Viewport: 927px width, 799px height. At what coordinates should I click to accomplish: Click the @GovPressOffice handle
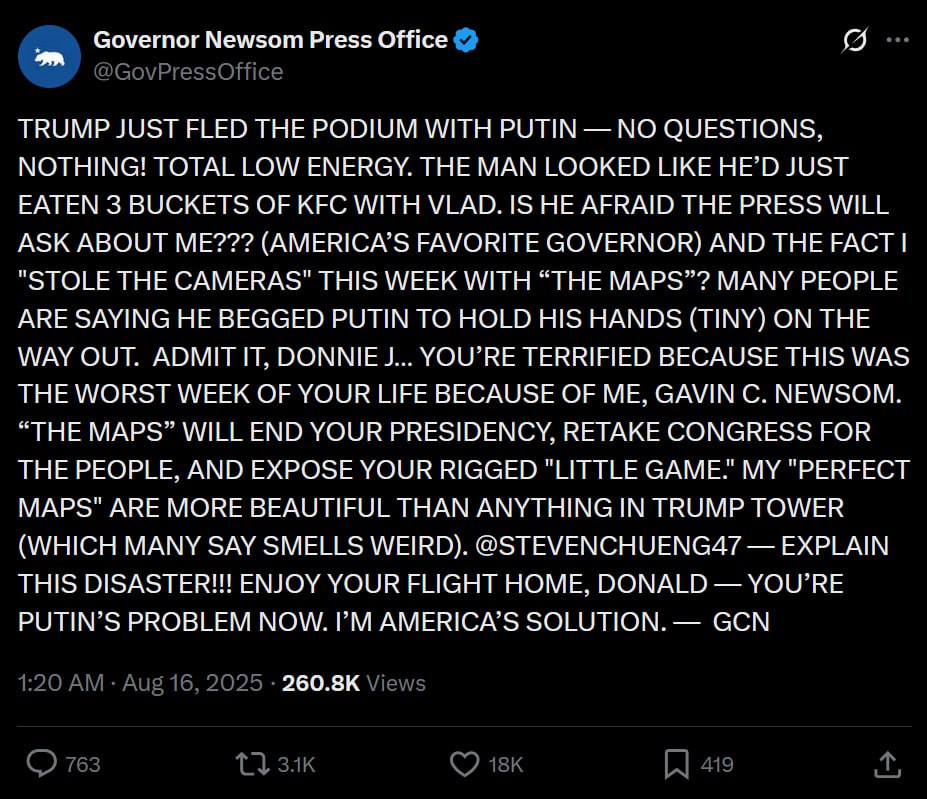188,72
